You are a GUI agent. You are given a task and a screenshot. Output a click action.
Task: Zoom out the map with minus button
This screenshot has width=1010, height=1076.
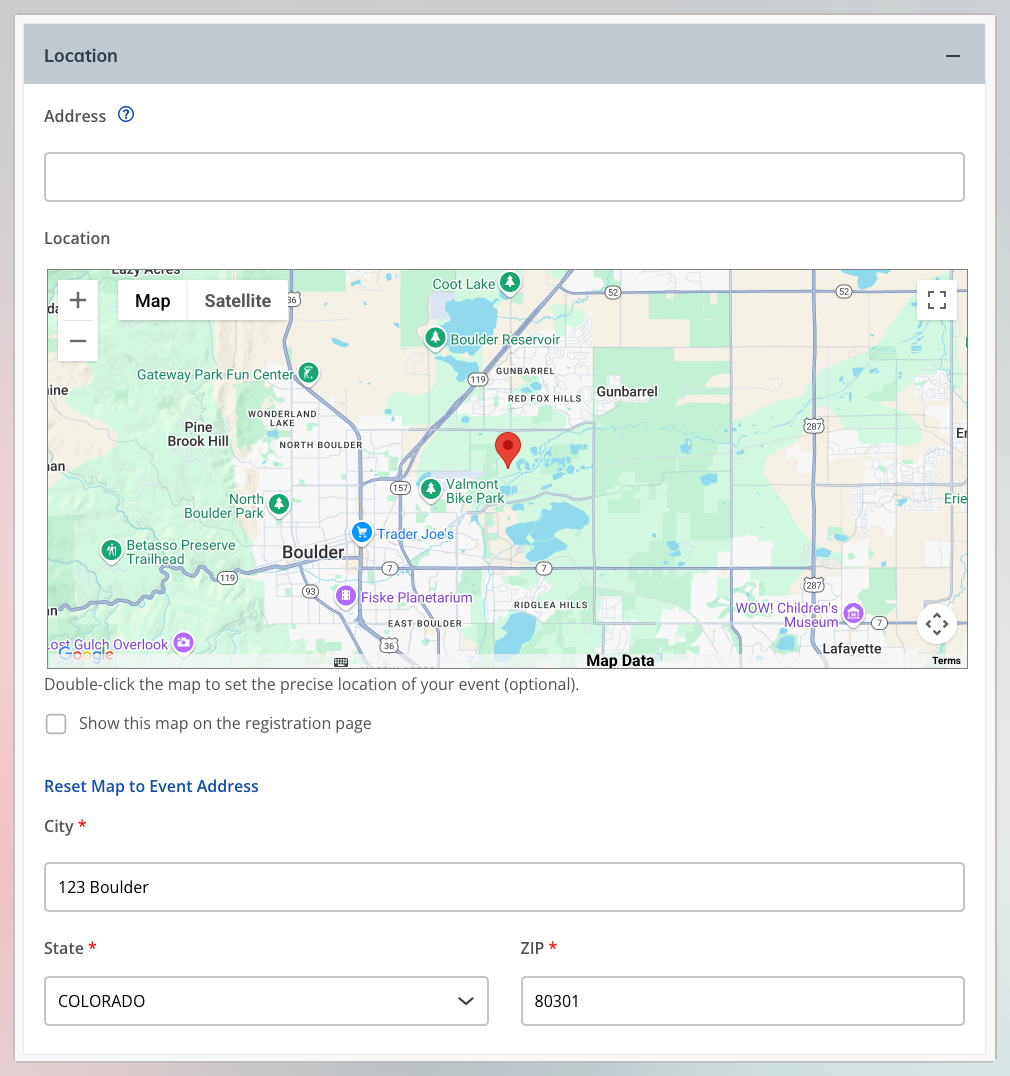tap(78, 340)
